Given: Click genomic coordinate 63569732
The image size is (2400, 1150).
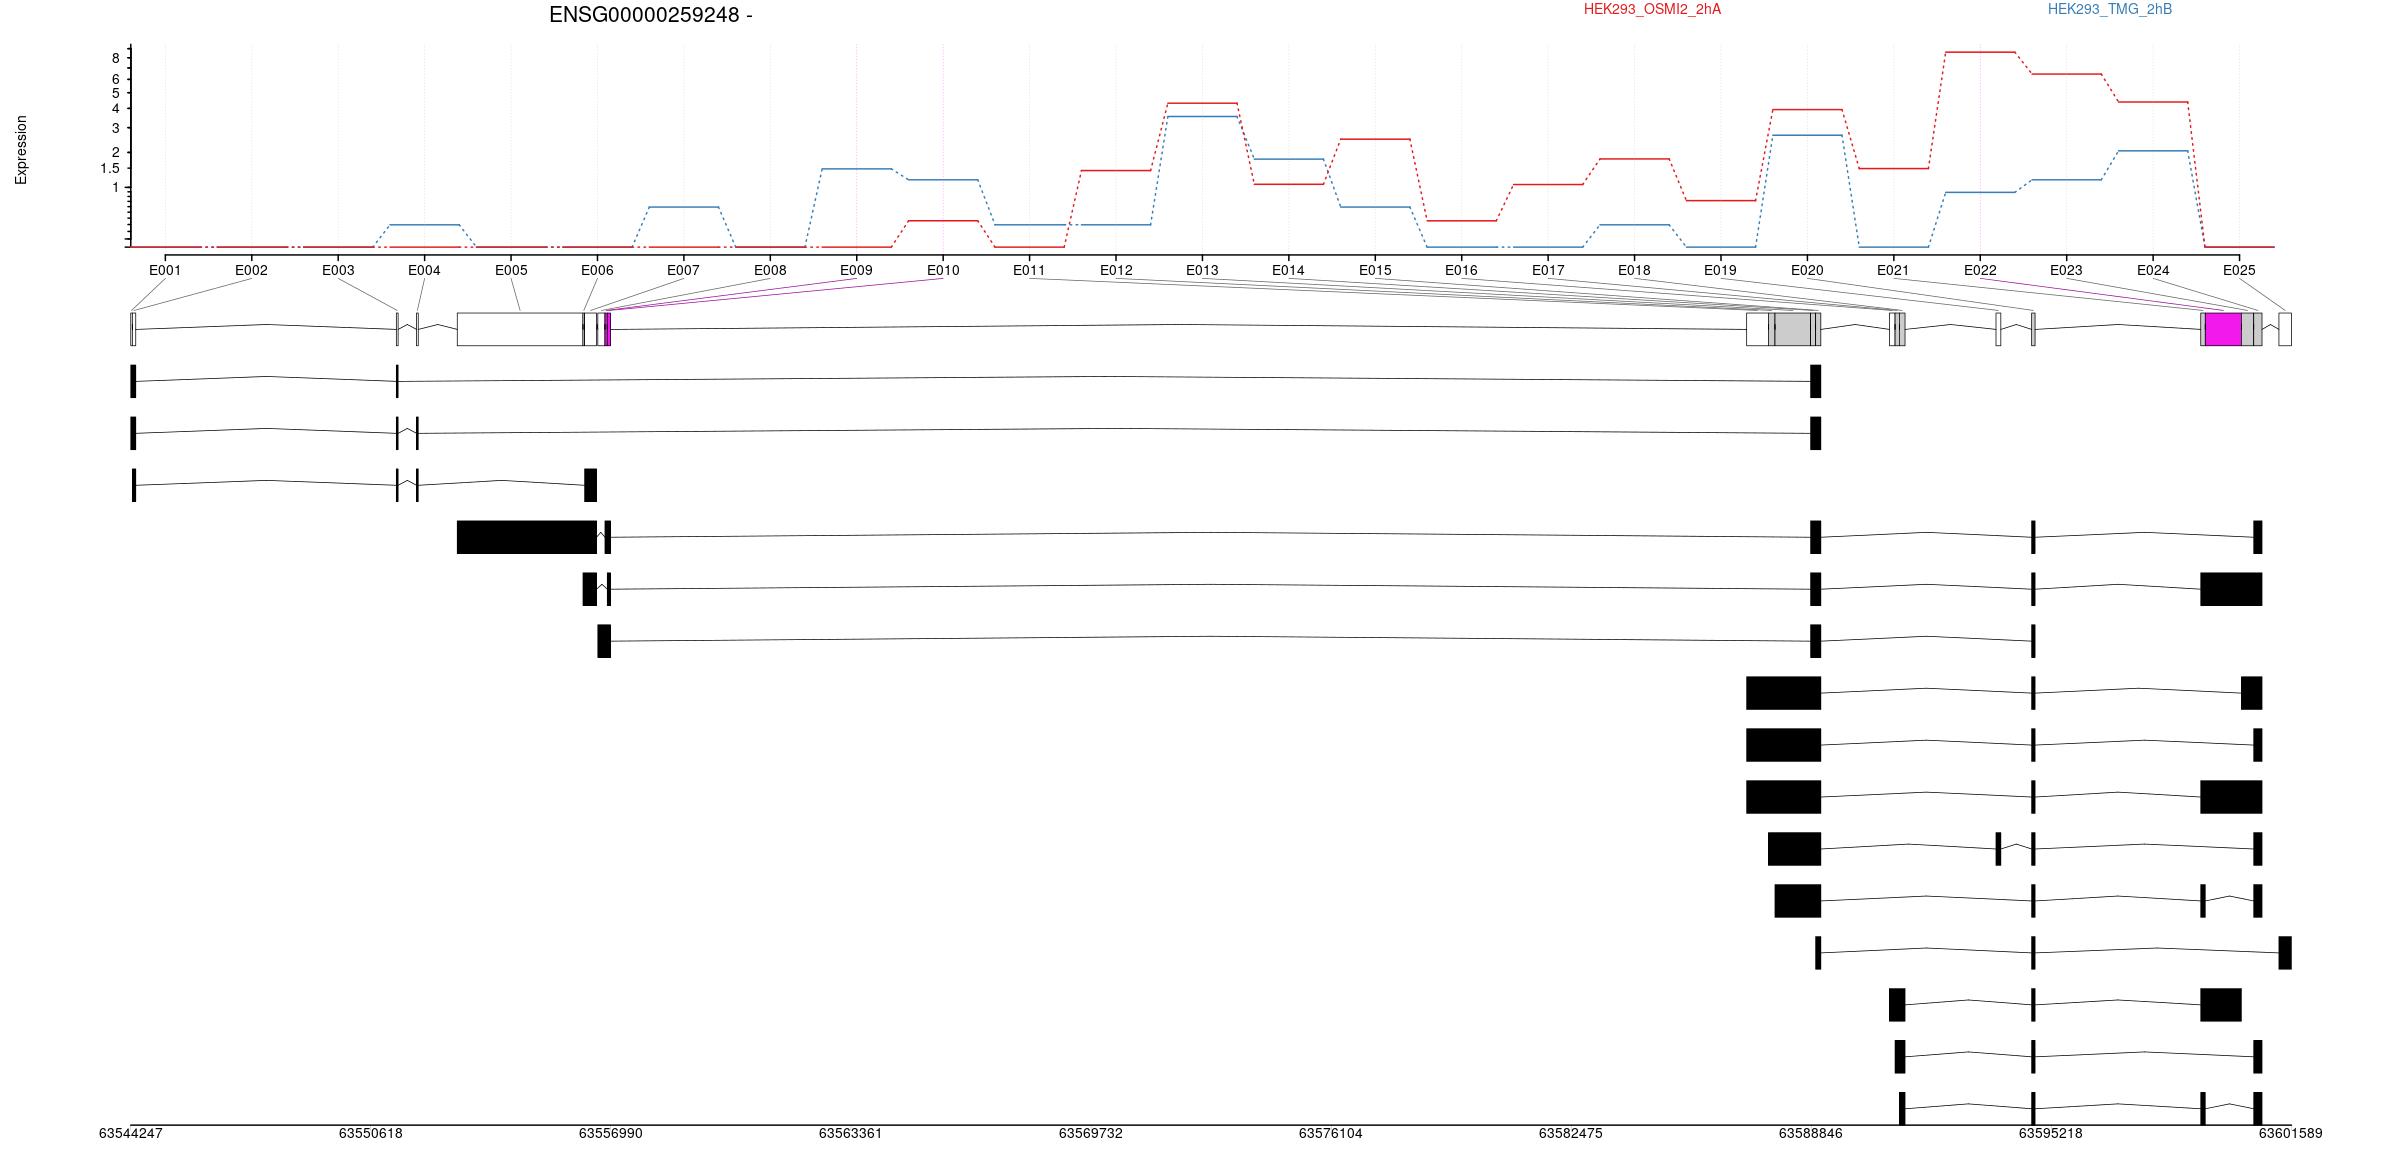Looking at the screenshot, I should (x=1091, y=1133).
